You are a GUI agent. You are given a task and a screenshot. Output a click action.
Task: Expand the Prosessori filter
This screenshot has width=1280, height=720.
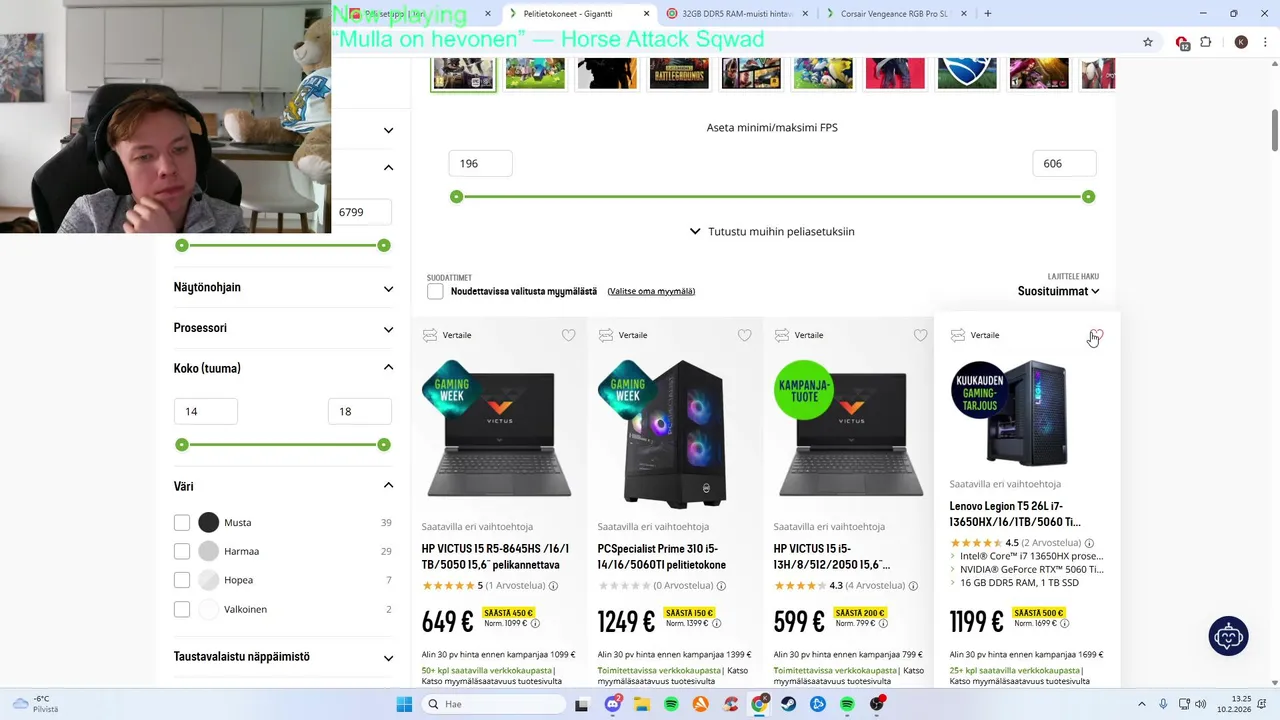coord(283,328)
